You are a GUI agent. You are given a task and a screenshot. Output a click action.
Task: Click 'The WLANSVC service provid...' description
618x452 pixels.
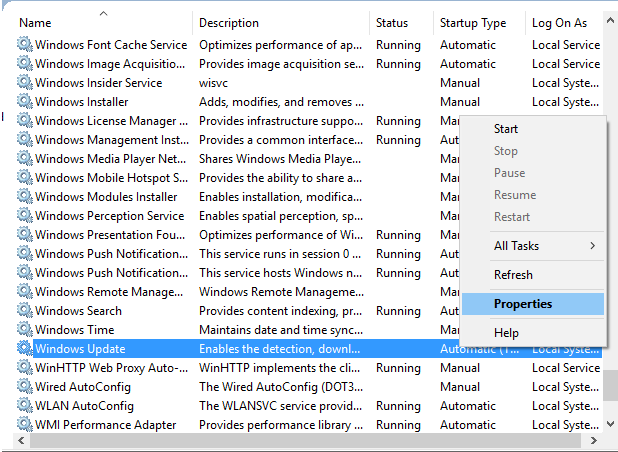(281, 406)
